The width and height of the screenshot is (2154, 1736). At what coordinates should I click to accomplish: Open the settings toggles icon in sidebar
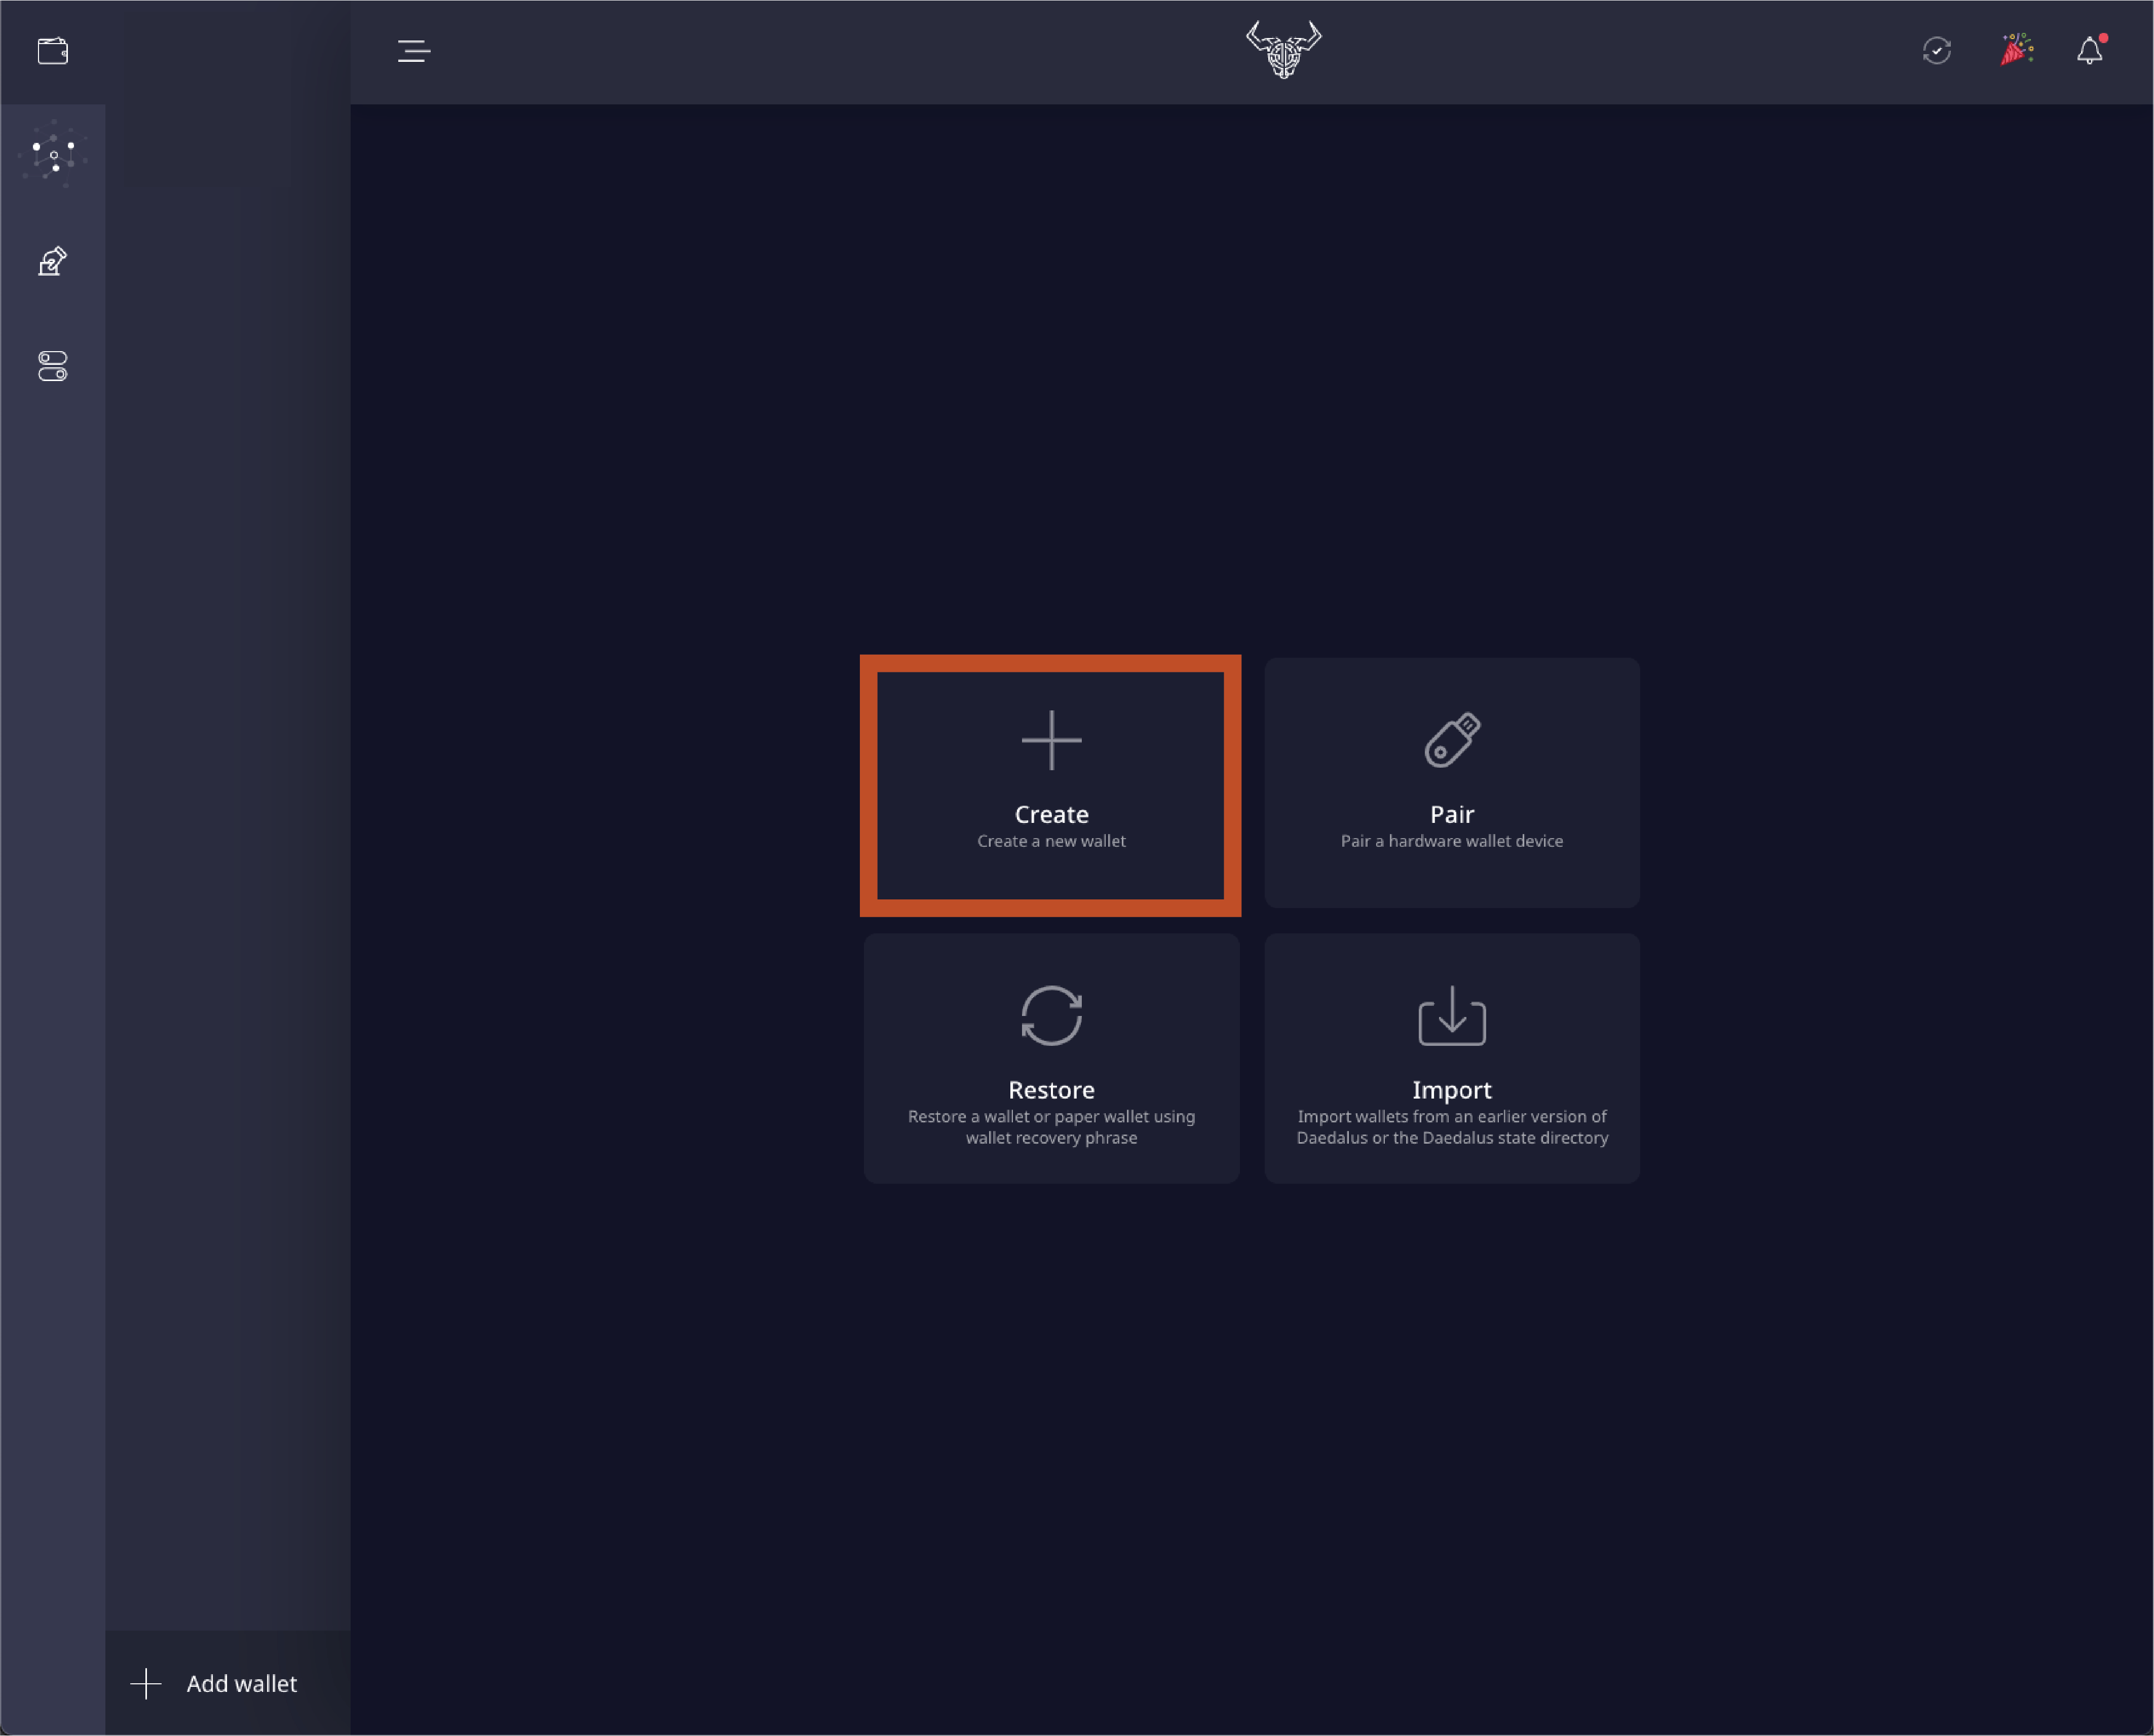click(52, 366)
